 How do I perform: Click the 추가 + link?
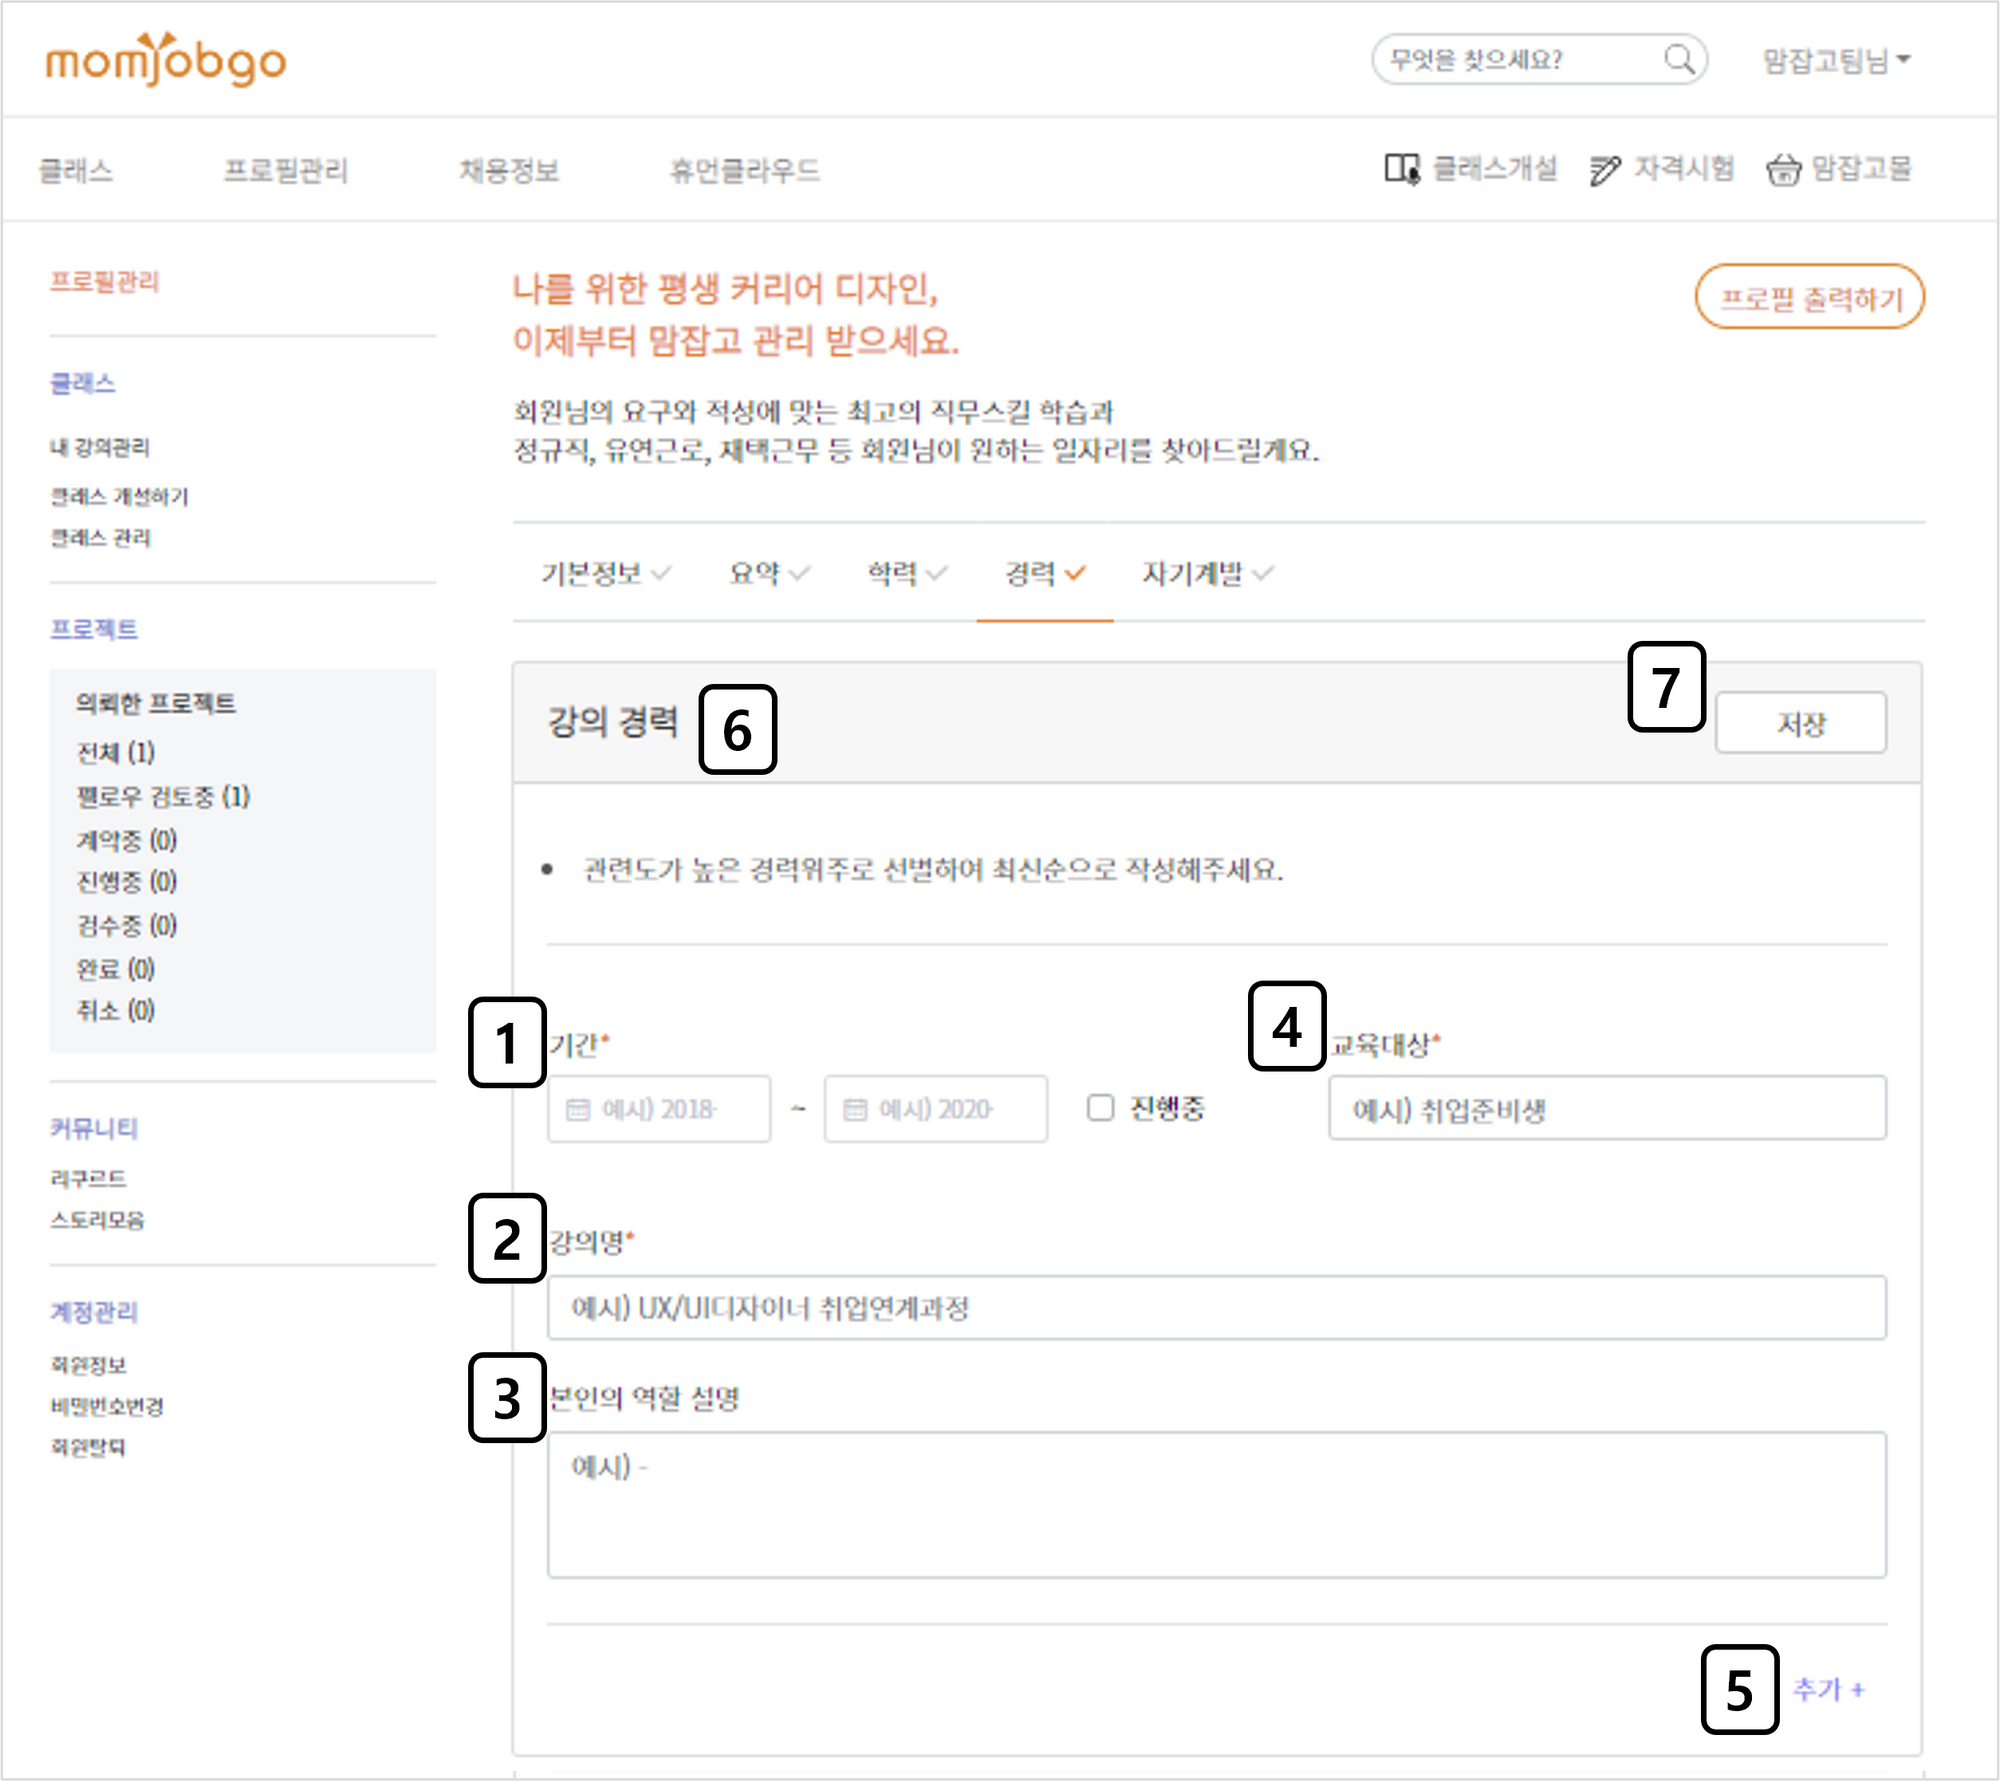click(x=1828, y=1689)
